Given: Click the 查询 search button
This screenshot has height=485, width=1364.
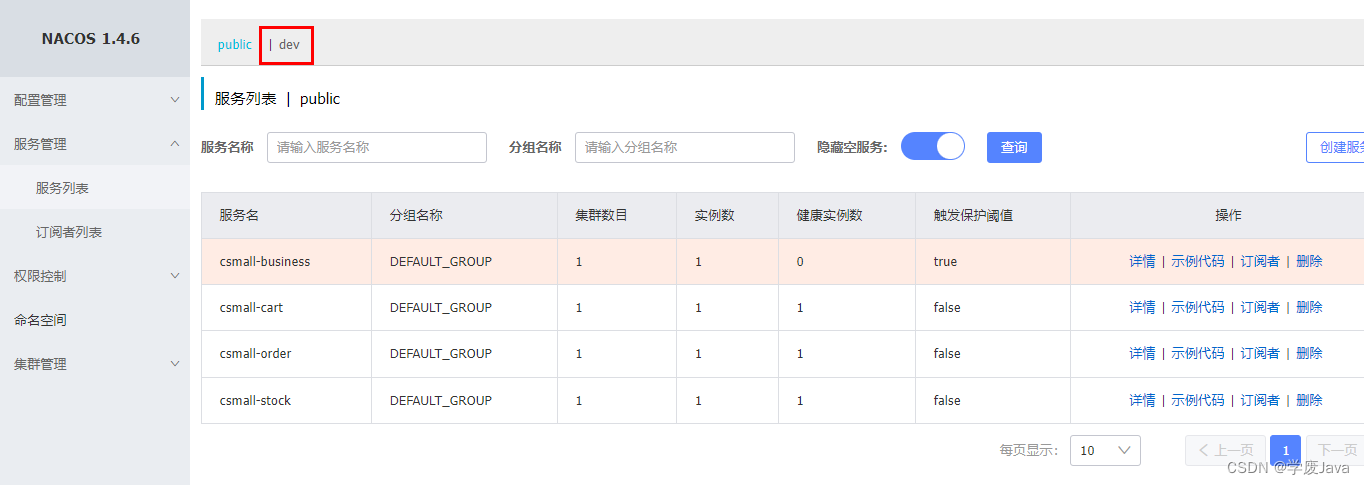Looking at the screenshot, I should point(1014,147).
